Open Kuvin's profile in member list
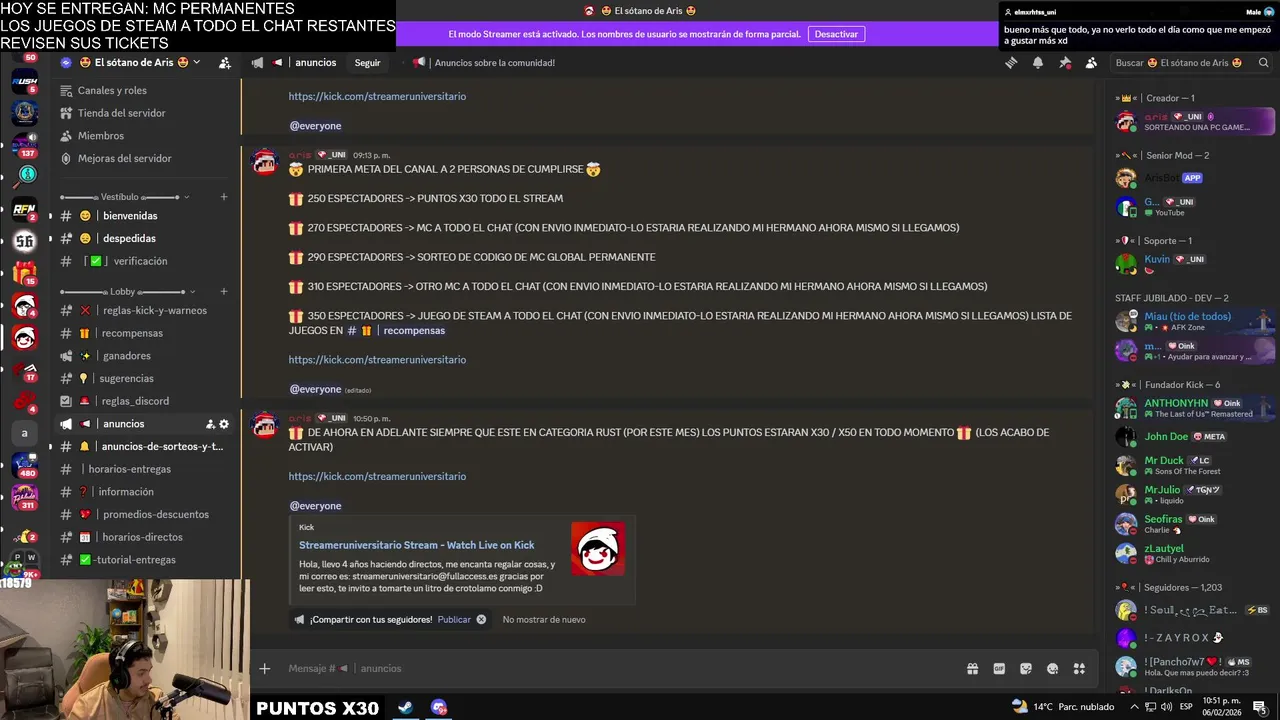The height and width of the screenshot is (720, 1280). click(x=1194, y=264)
